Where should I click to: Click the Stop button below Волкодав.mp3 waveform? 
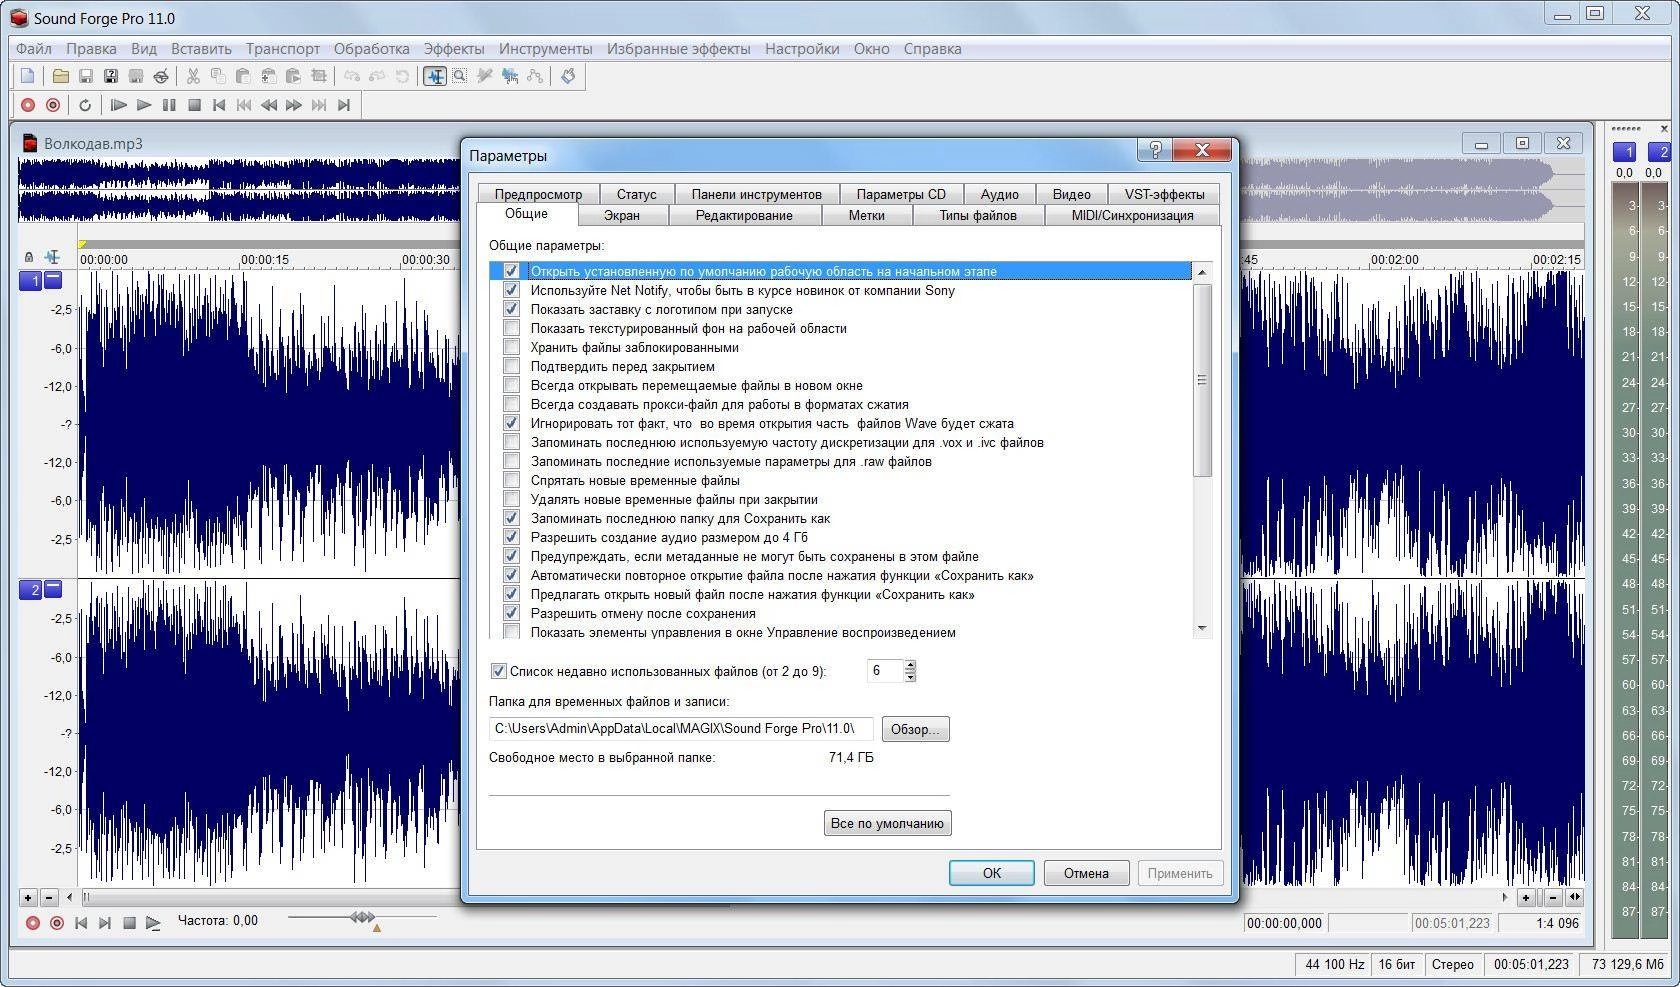tap(129, 923)
